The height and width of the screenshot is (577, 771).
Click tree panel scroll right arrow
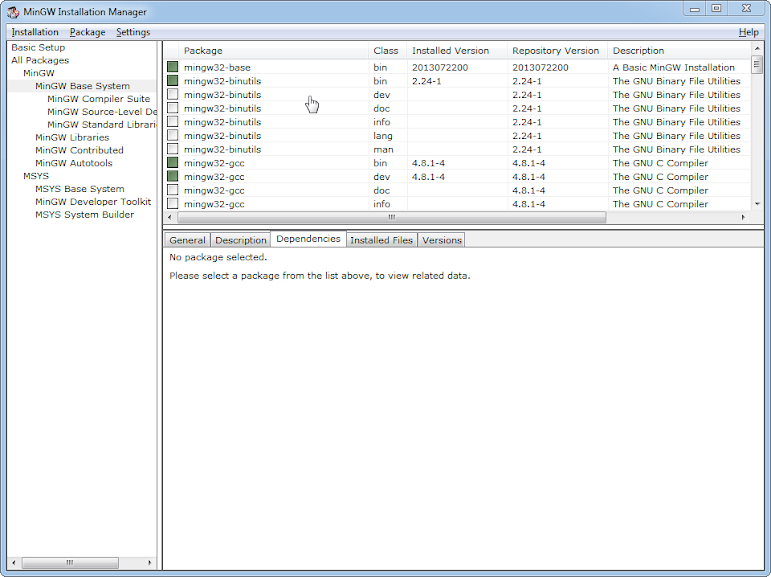pos(149,562)
